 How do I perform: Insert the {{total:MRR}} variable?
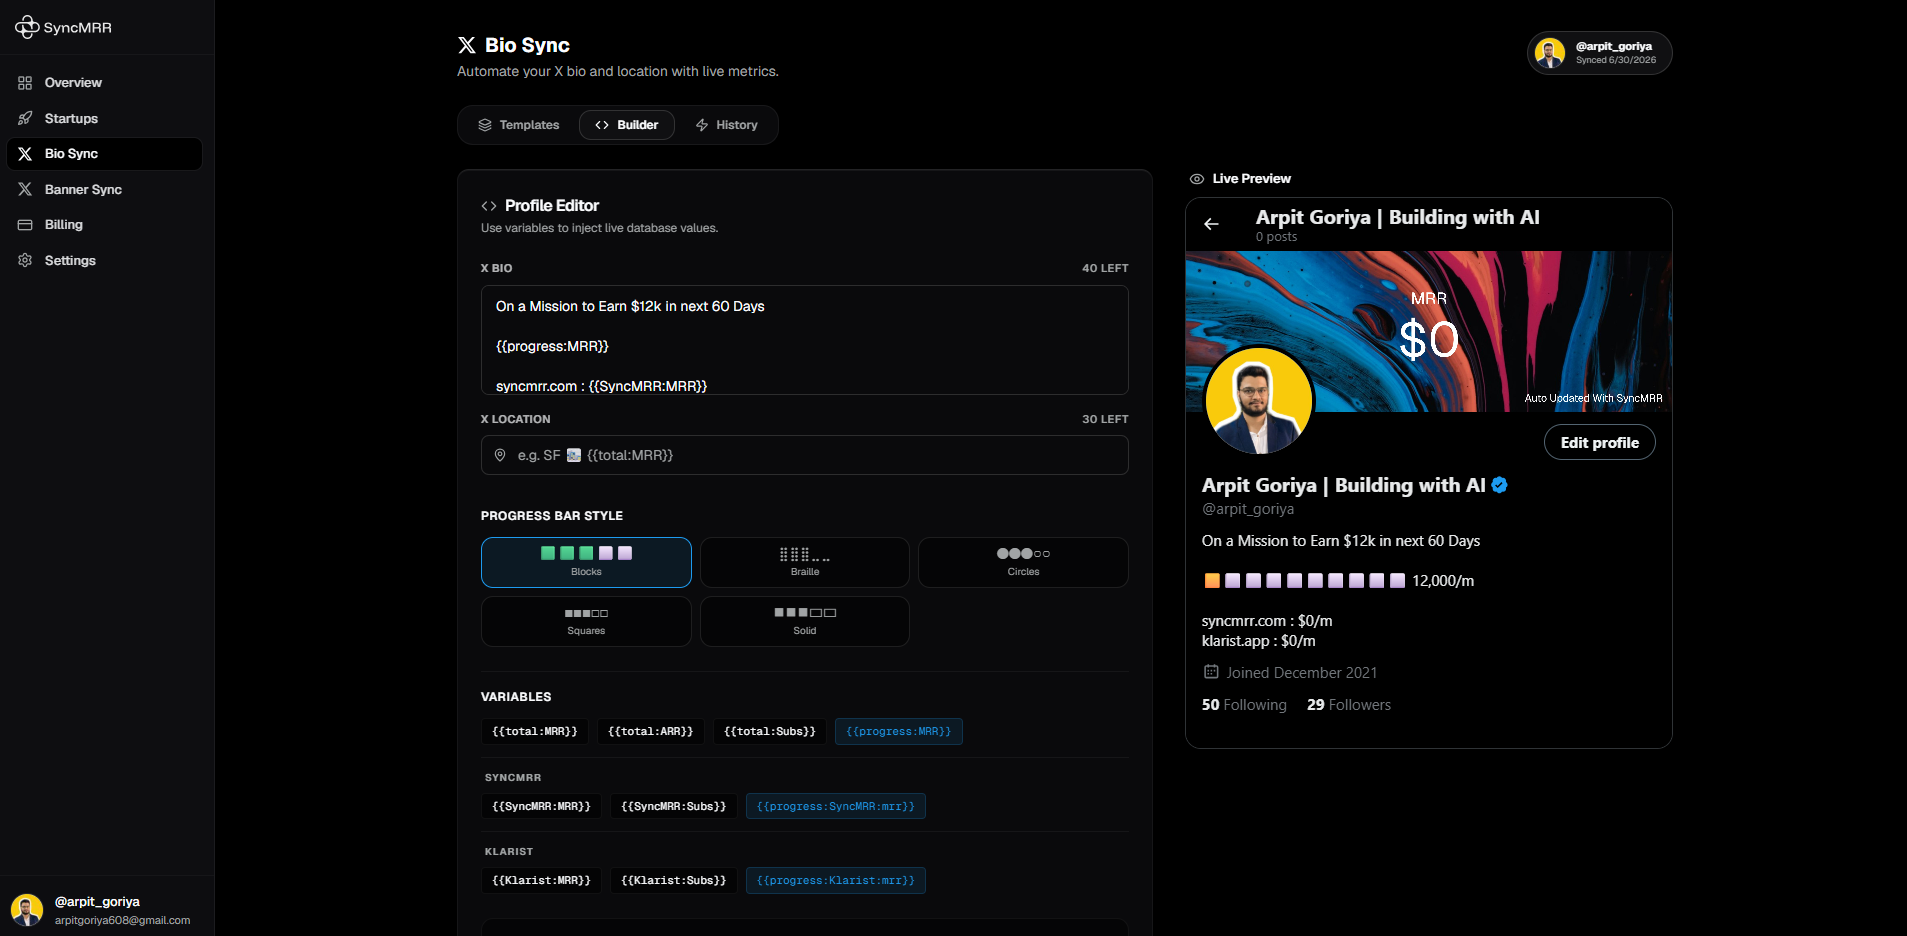[x=535, y=732]
